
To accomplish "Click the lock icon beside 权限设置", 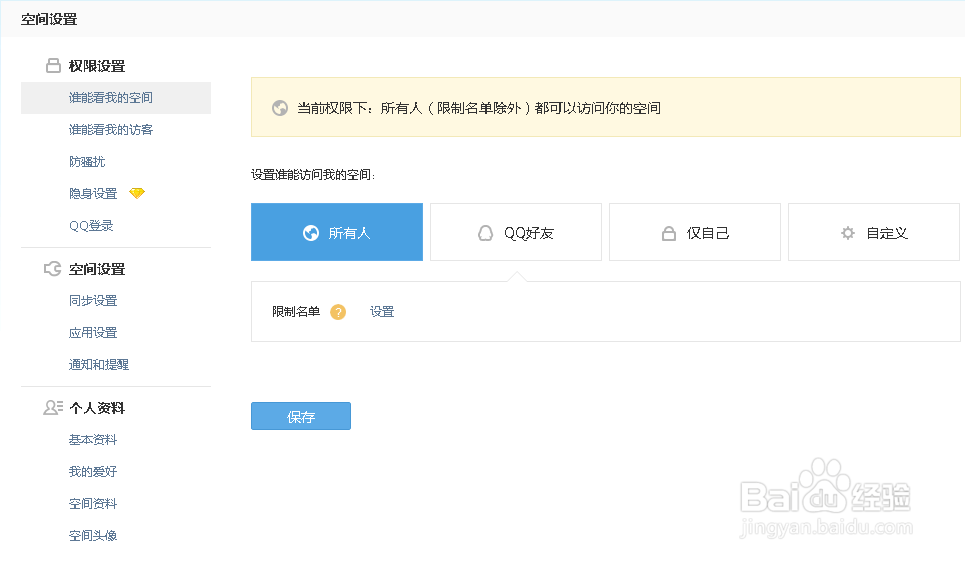I will coord(54,66).
